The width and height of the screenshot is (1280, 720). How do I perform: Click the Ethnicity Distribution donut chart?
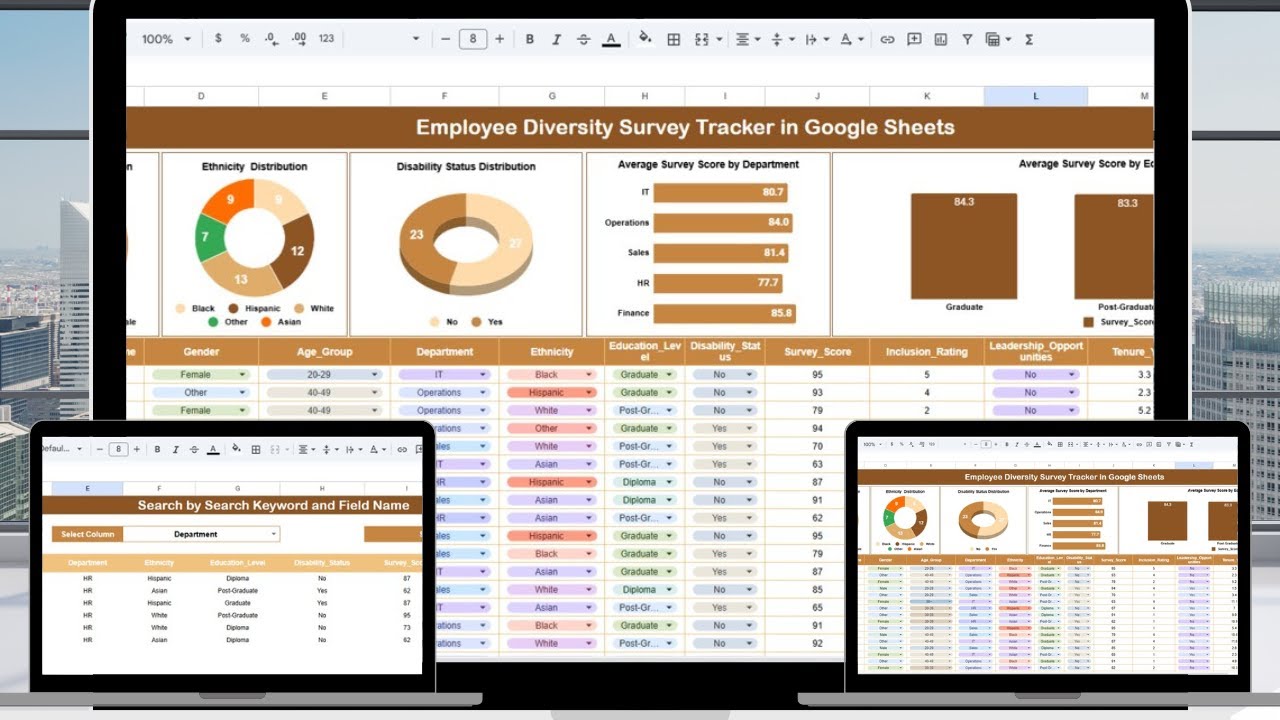pos(254,238)
